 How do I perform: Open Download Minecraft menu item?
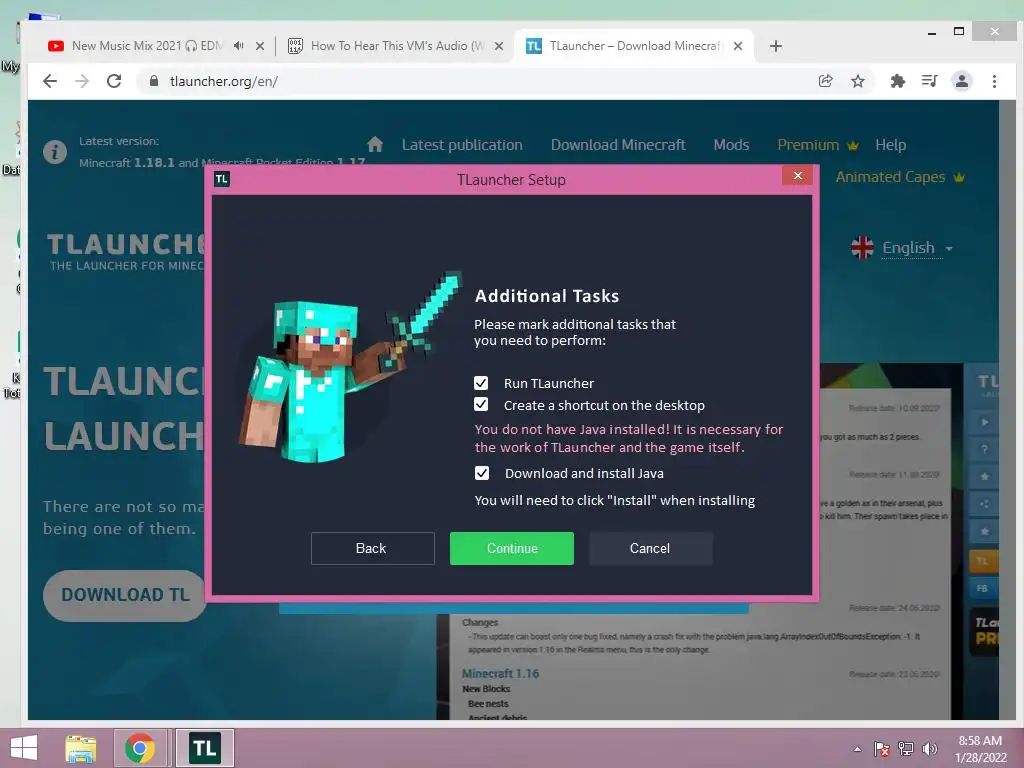(x=618, y=145)
